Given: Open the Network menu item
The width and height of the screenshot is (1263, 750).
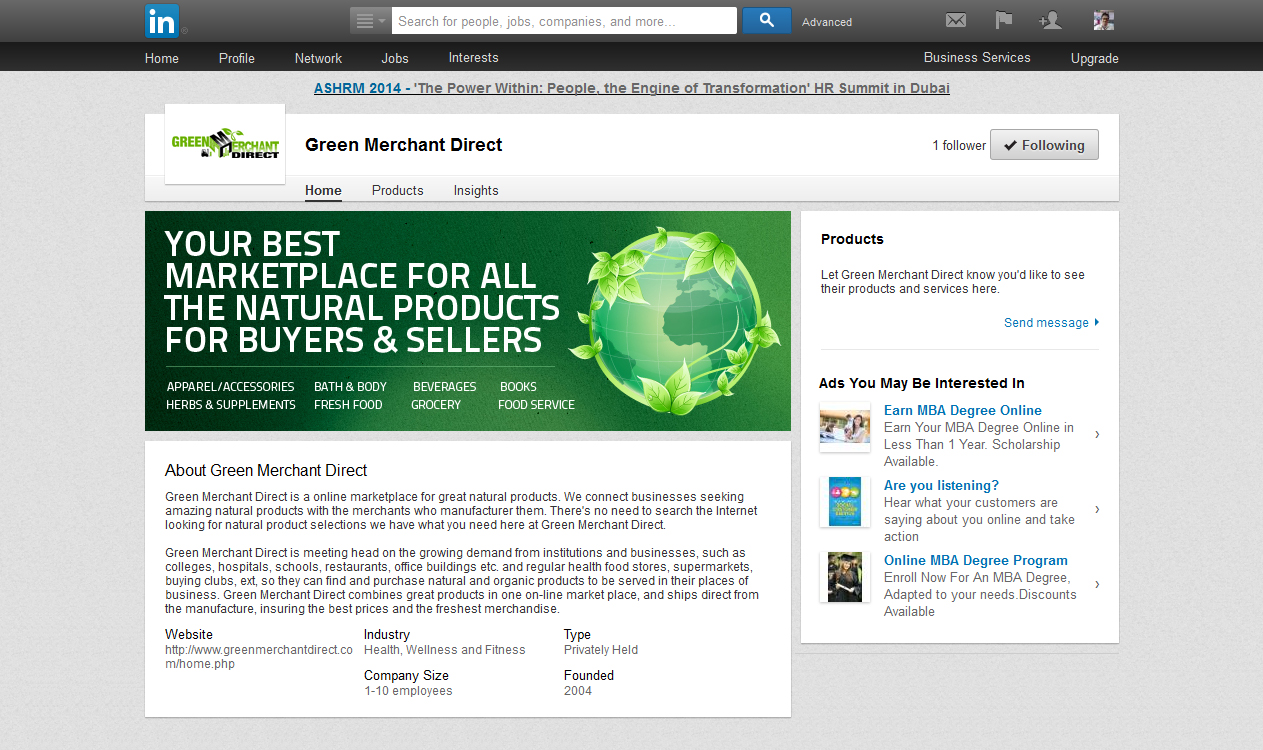Looking at the screenshot, I should click(318, 58).
